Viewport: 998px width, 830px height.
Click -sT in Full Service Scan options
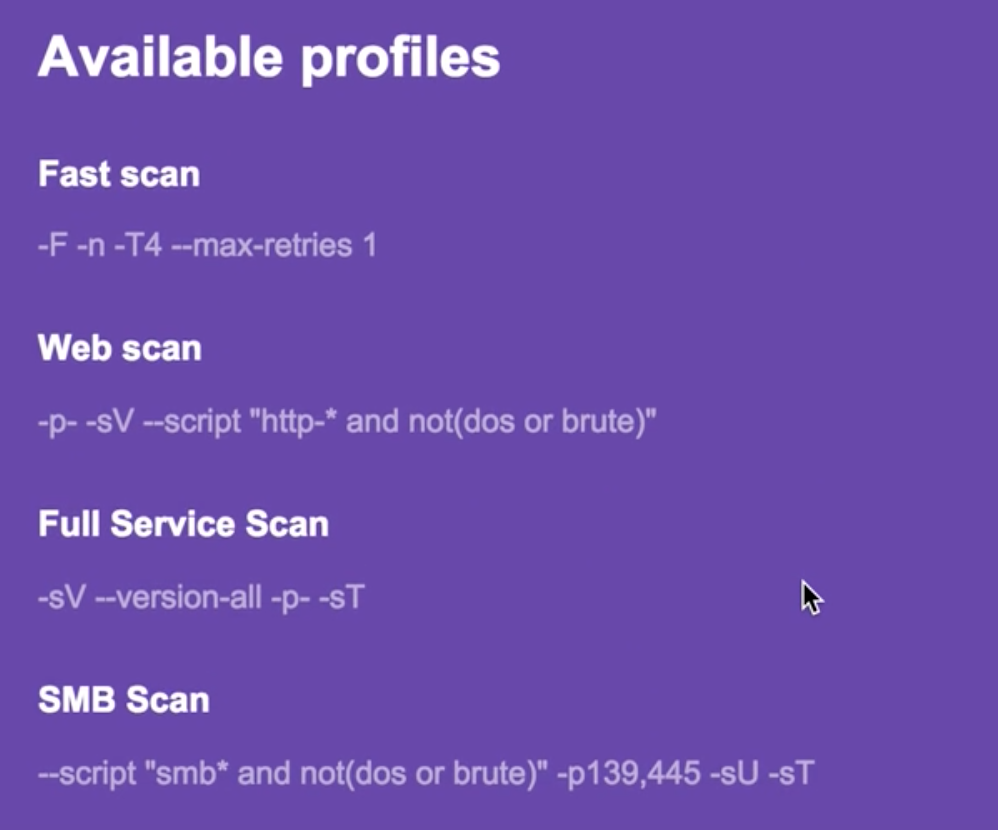341,598
